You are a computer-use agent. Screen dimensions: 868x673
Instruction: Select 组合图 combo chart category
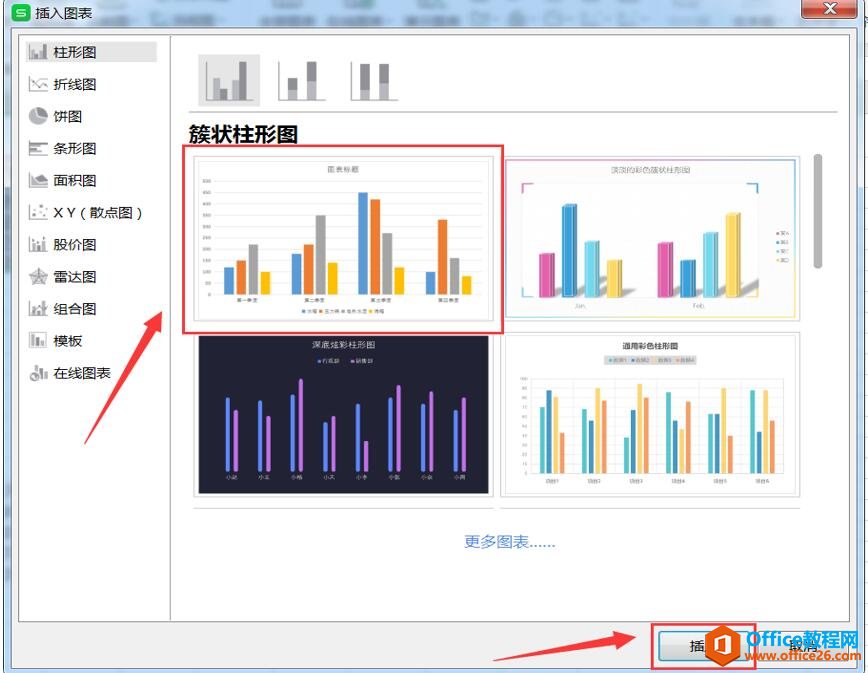click(75, 309)
